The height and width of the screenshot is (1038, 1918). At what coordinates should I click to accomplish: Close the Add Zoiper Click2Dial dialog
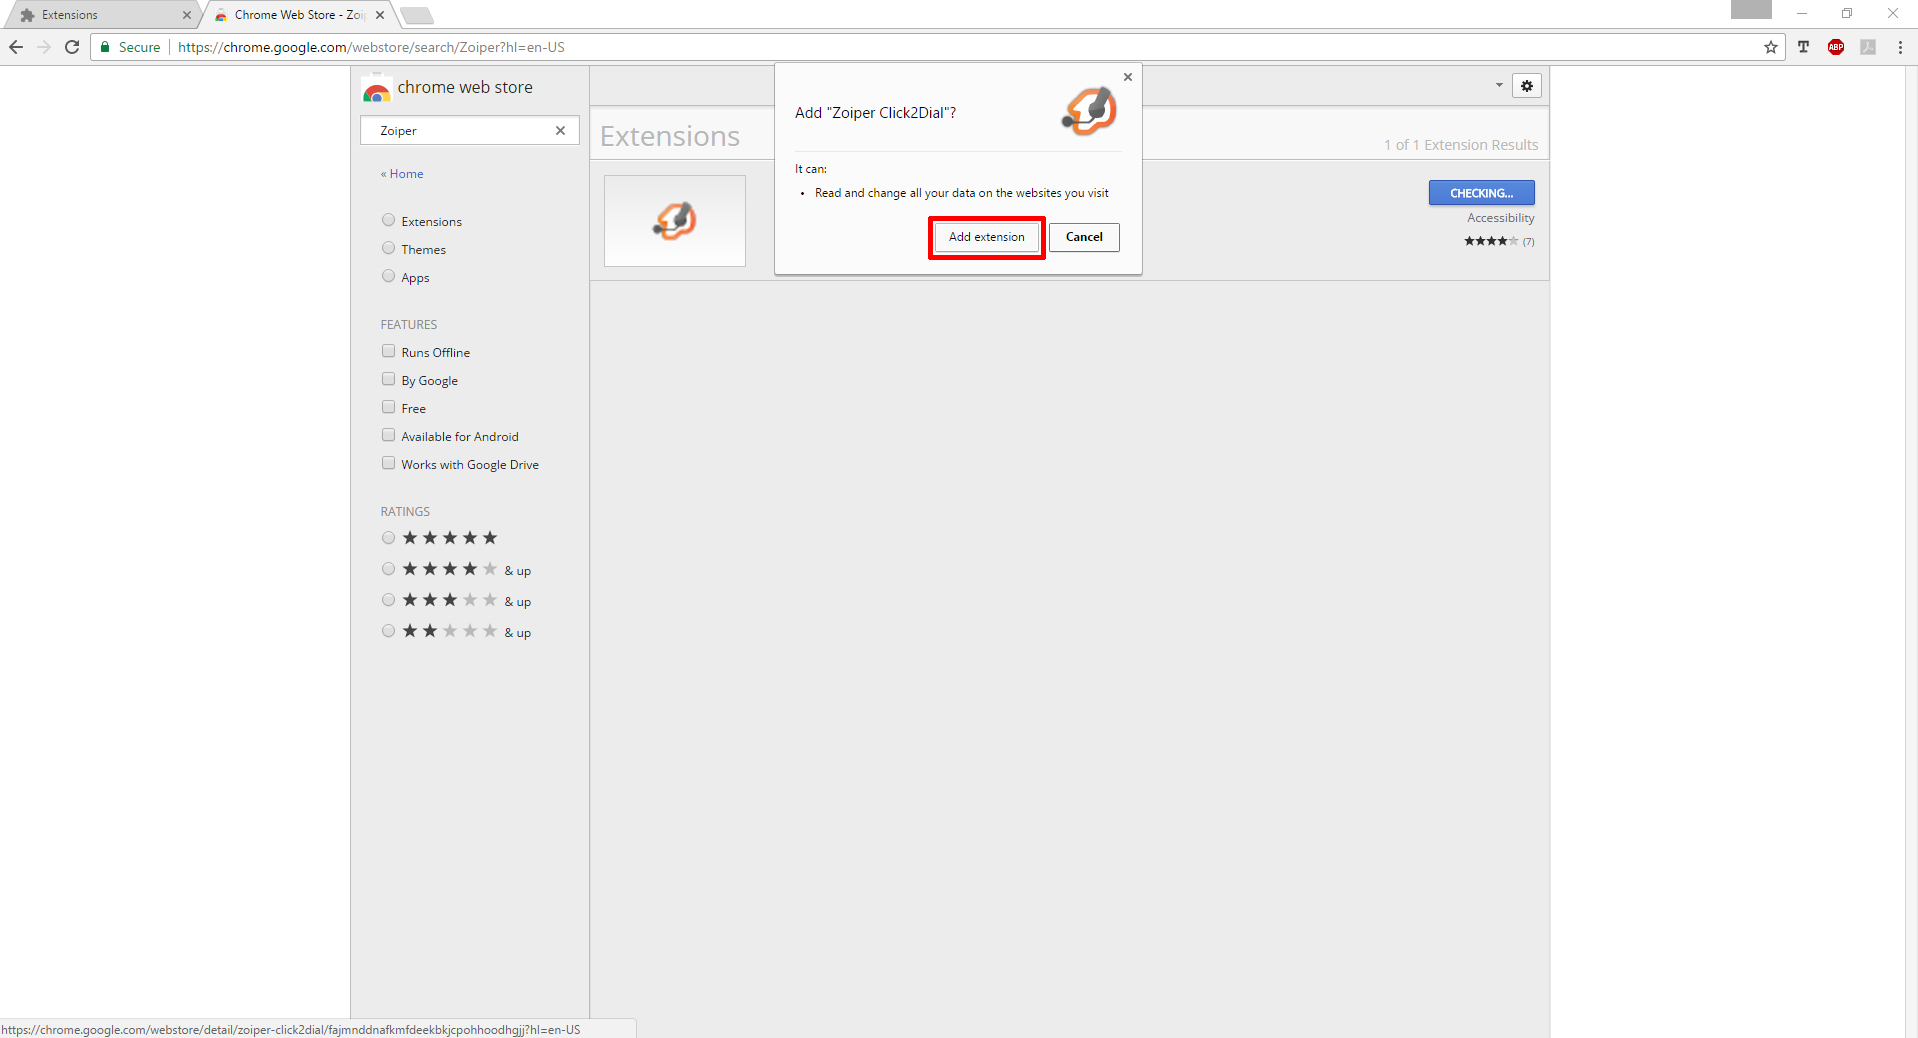[x=1128, y=77]
